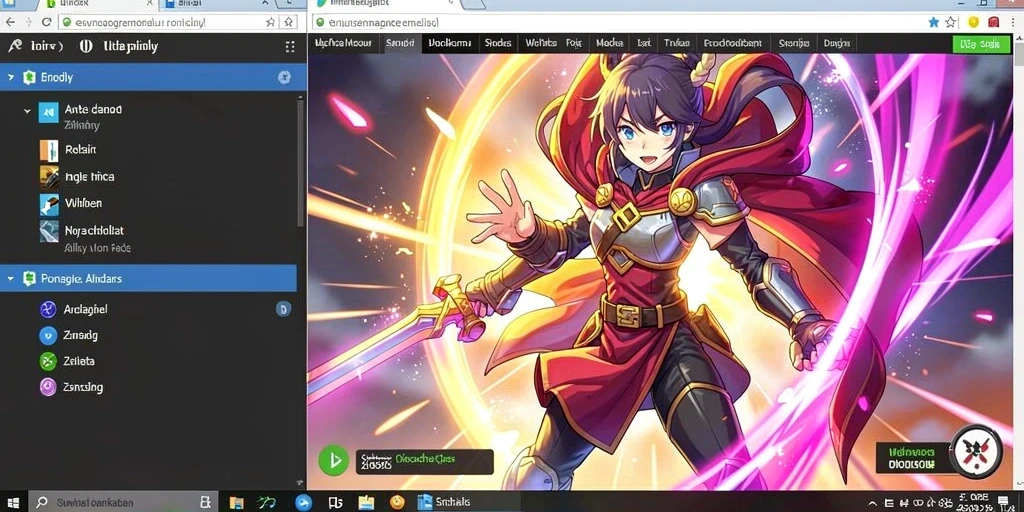Image resolution: width=1024 pixels, height=512 pixels.
Task: Collapse the Enodly section
Action: tap(10, 78)
